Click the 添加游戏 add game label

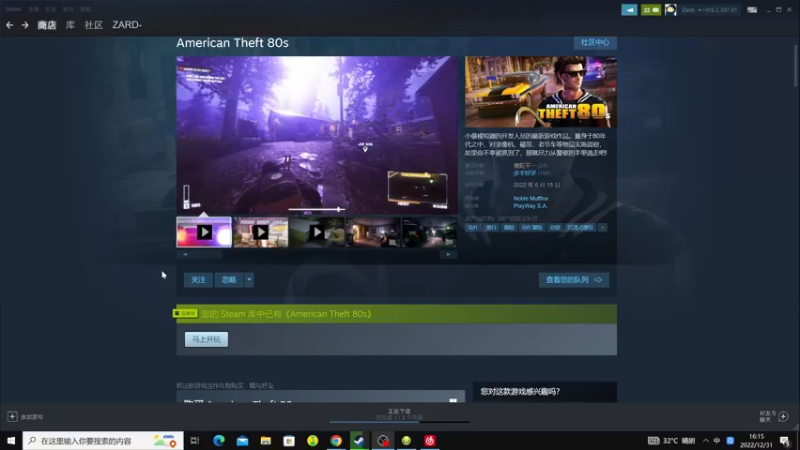[32, 417]
